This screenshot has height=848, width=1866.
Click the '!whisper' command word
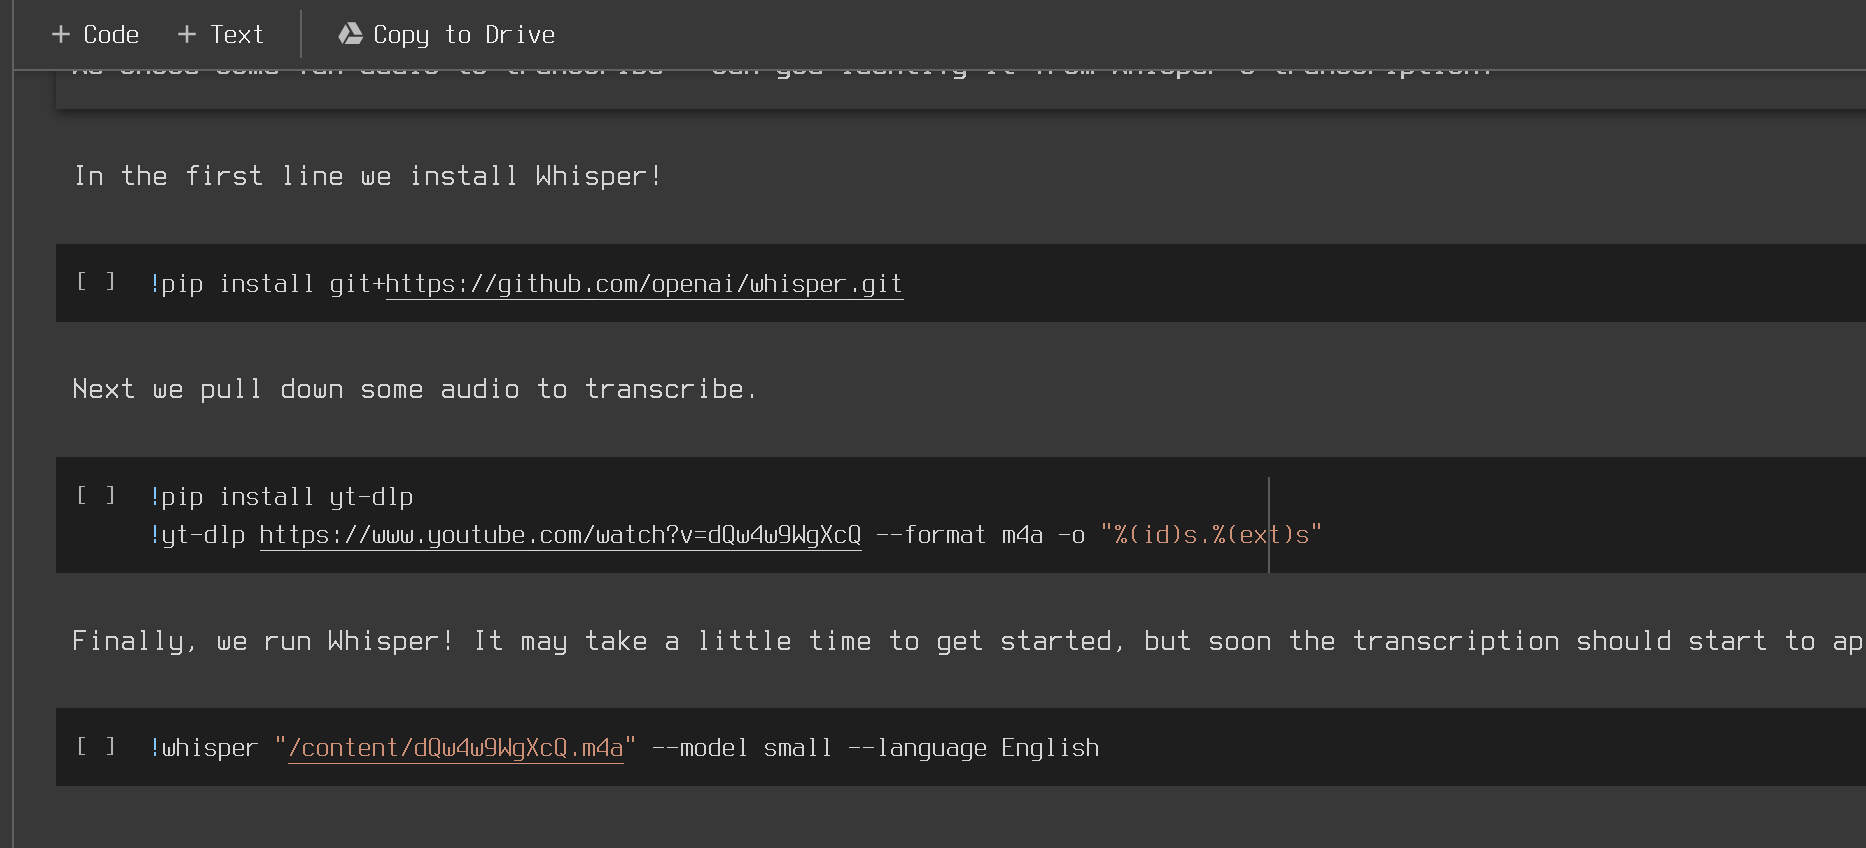204,748
